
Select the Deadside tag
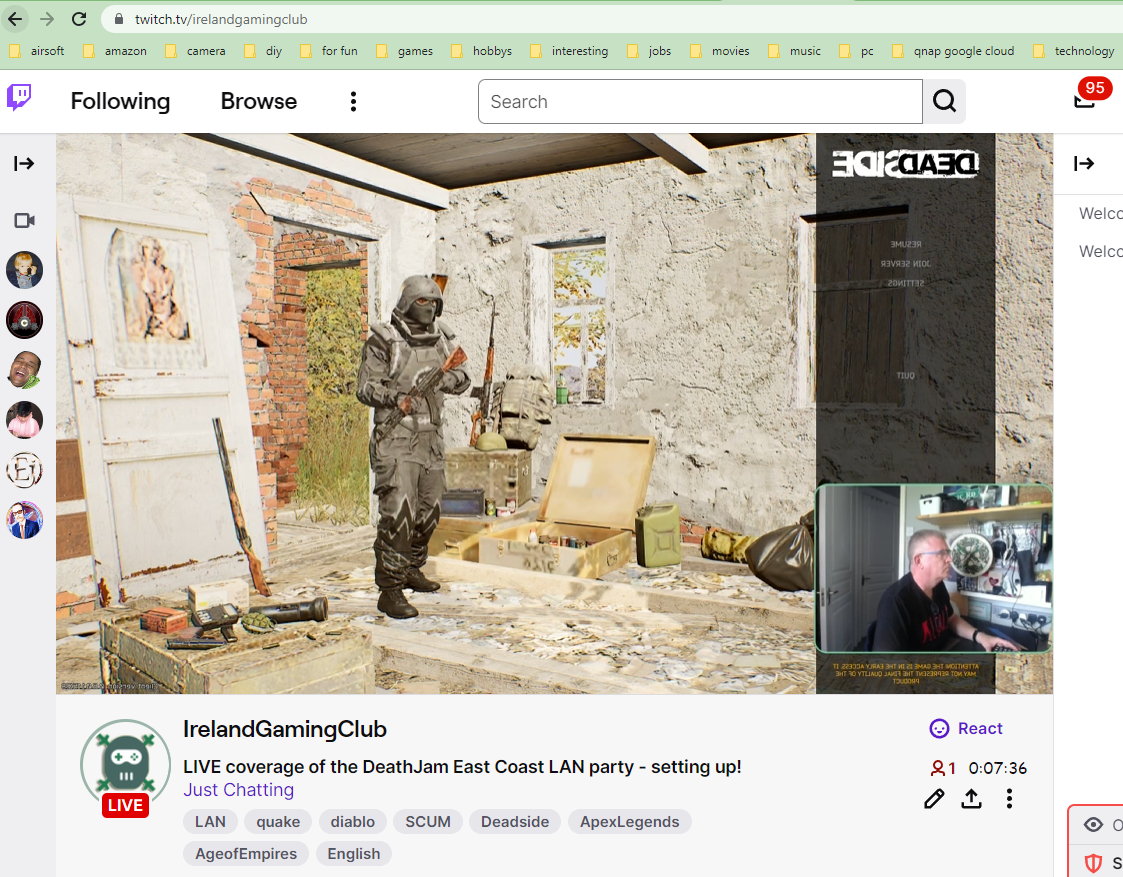[514, 822]
